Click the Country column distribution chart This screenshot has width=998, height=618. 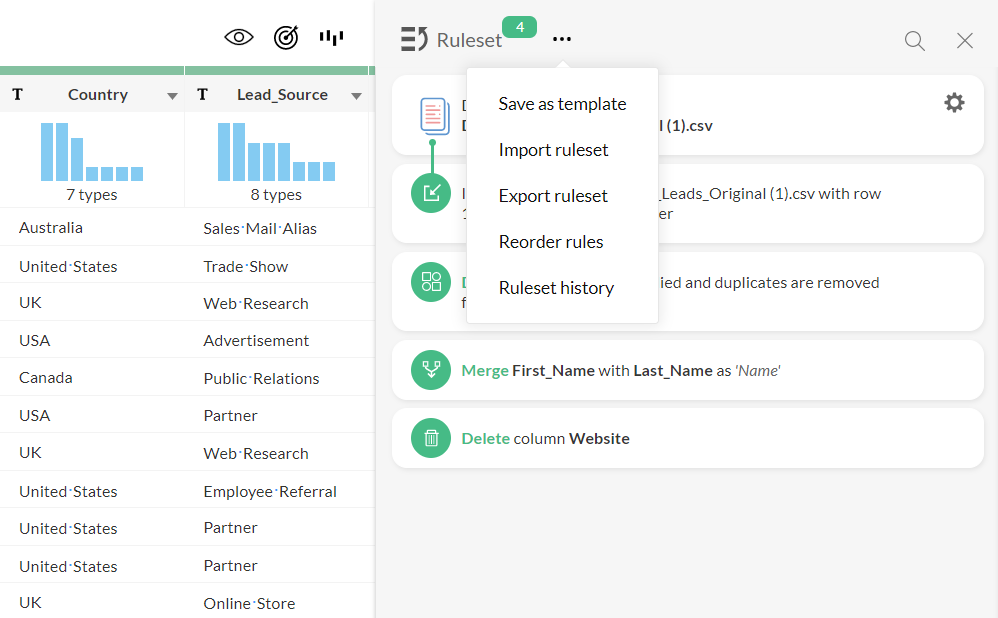[x=92, y=152]
